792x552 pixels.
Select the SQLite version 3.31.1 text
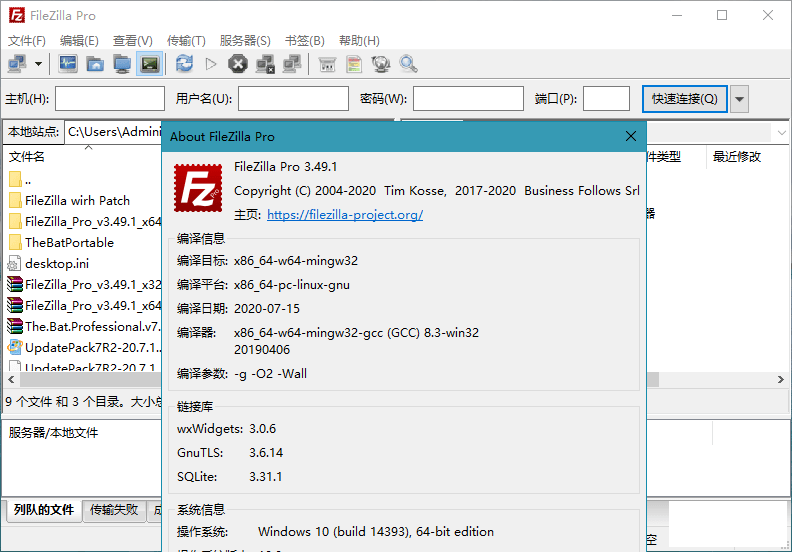pos(266,477)
